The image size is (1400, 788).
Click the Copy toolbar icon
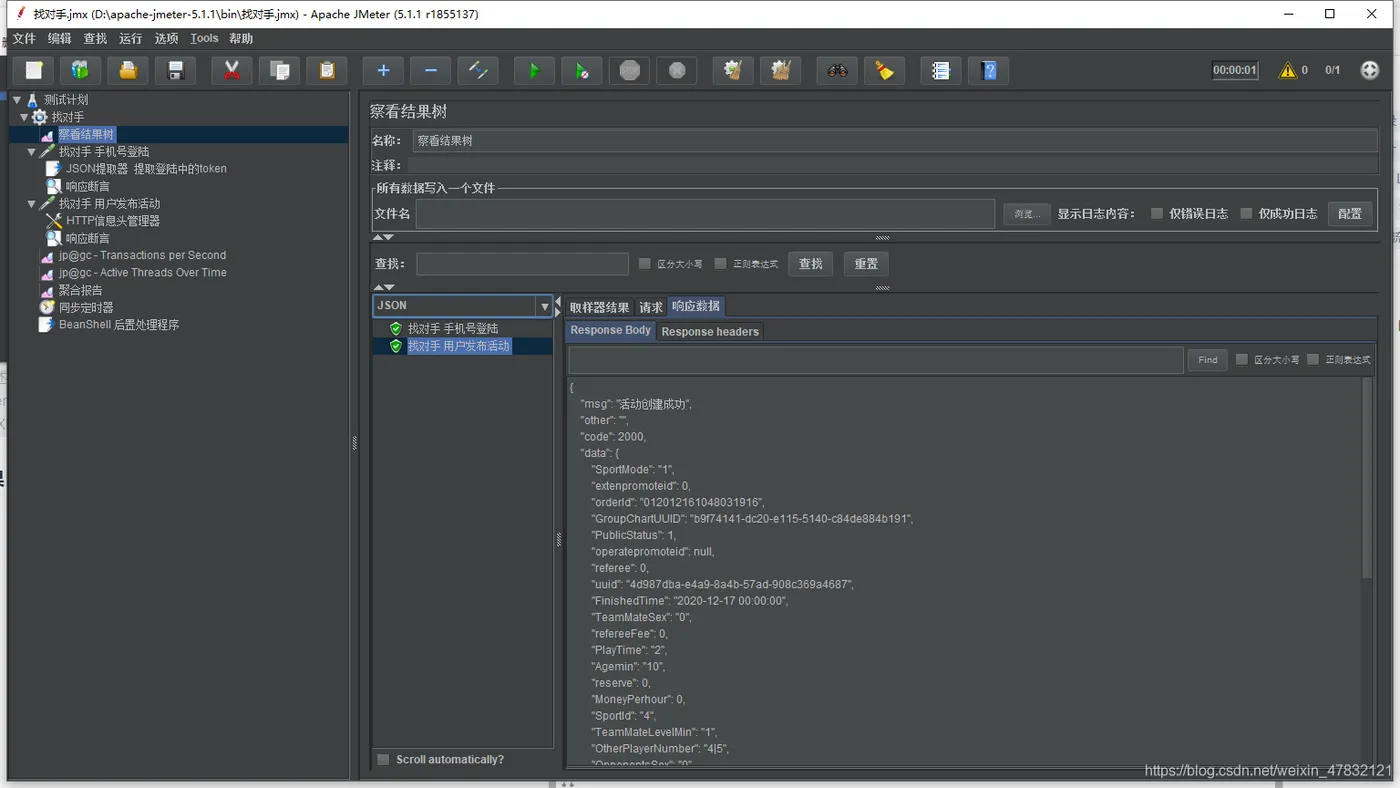click(280, 70)
